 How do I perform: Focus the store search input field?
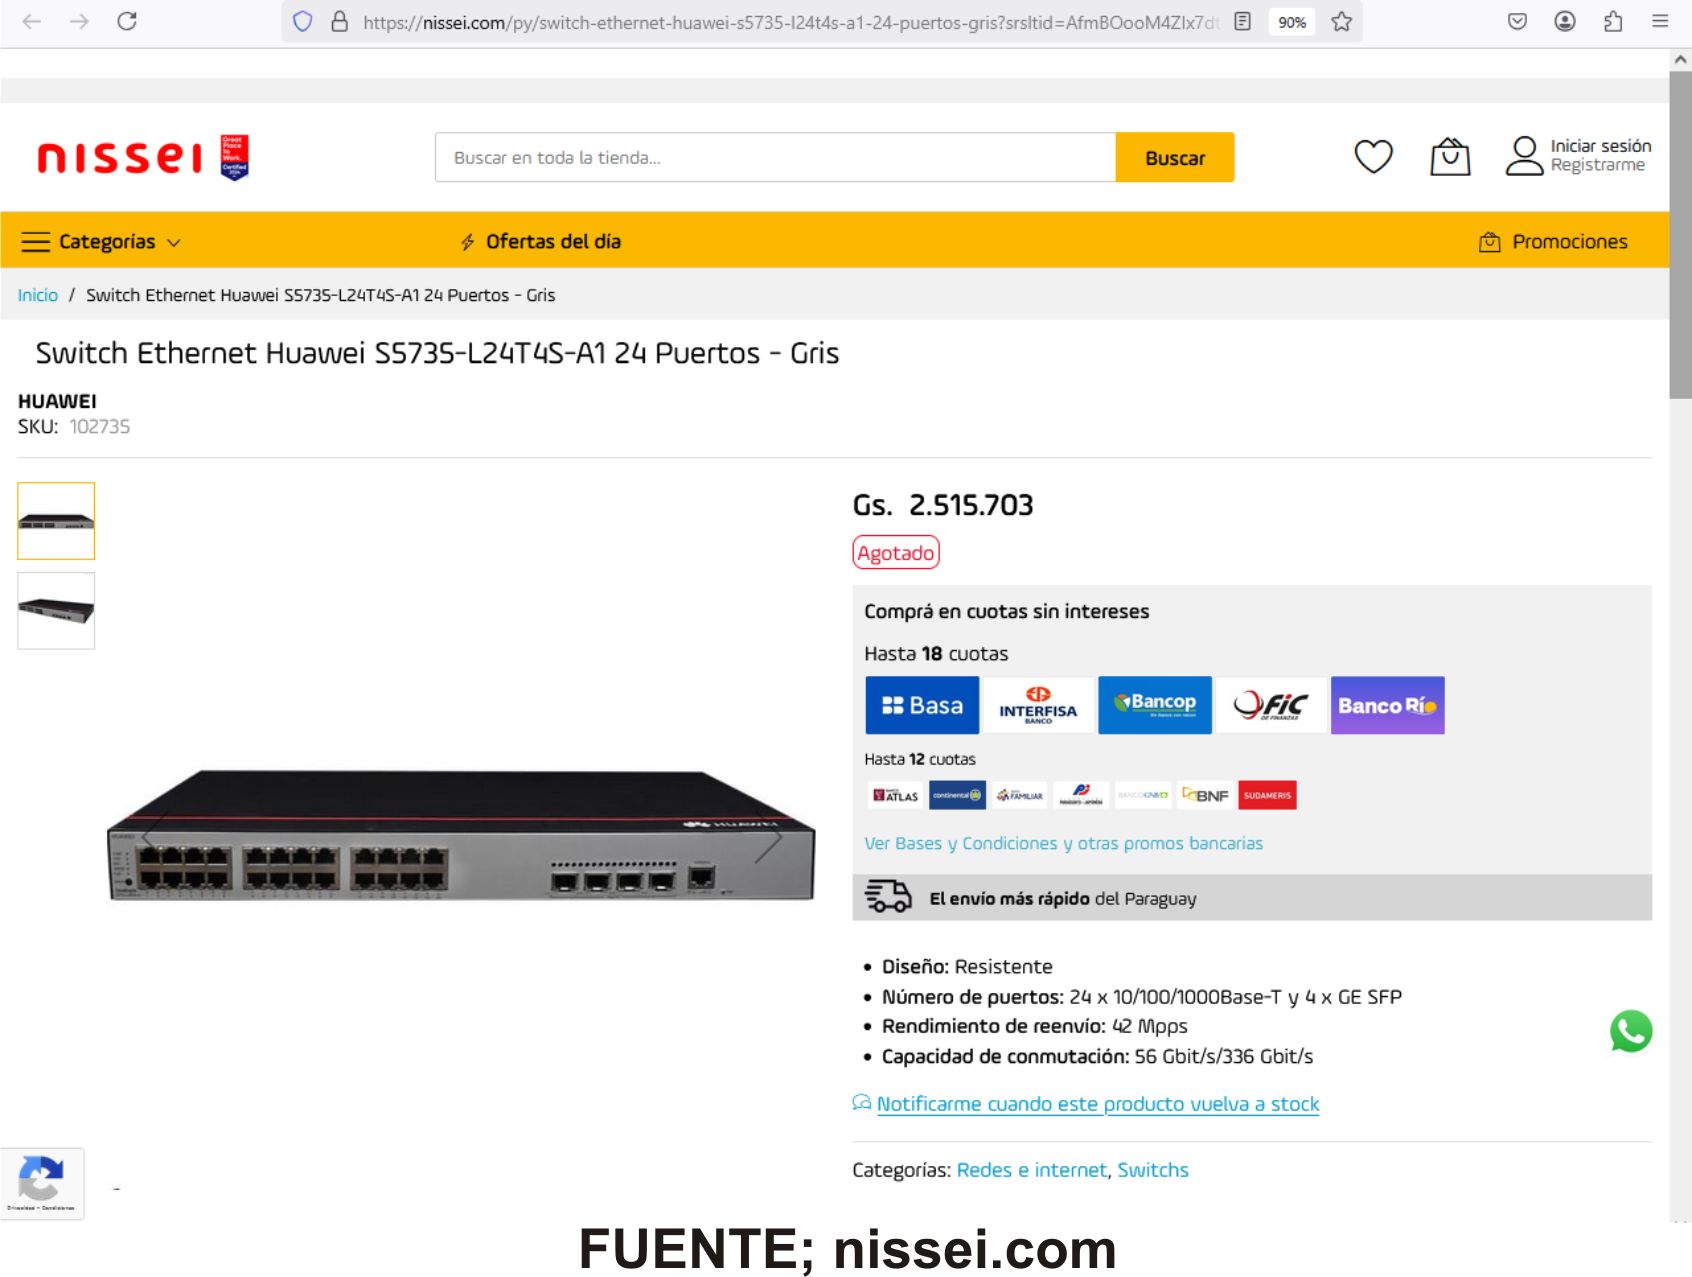click(775, 158)
